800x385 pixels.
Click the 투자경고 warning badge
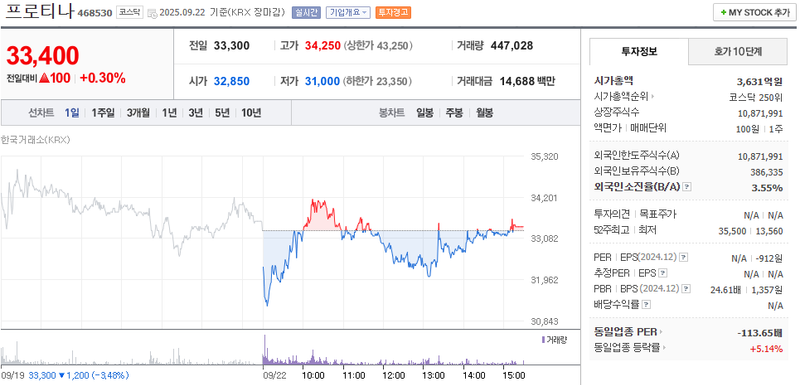tap(393, 13)
